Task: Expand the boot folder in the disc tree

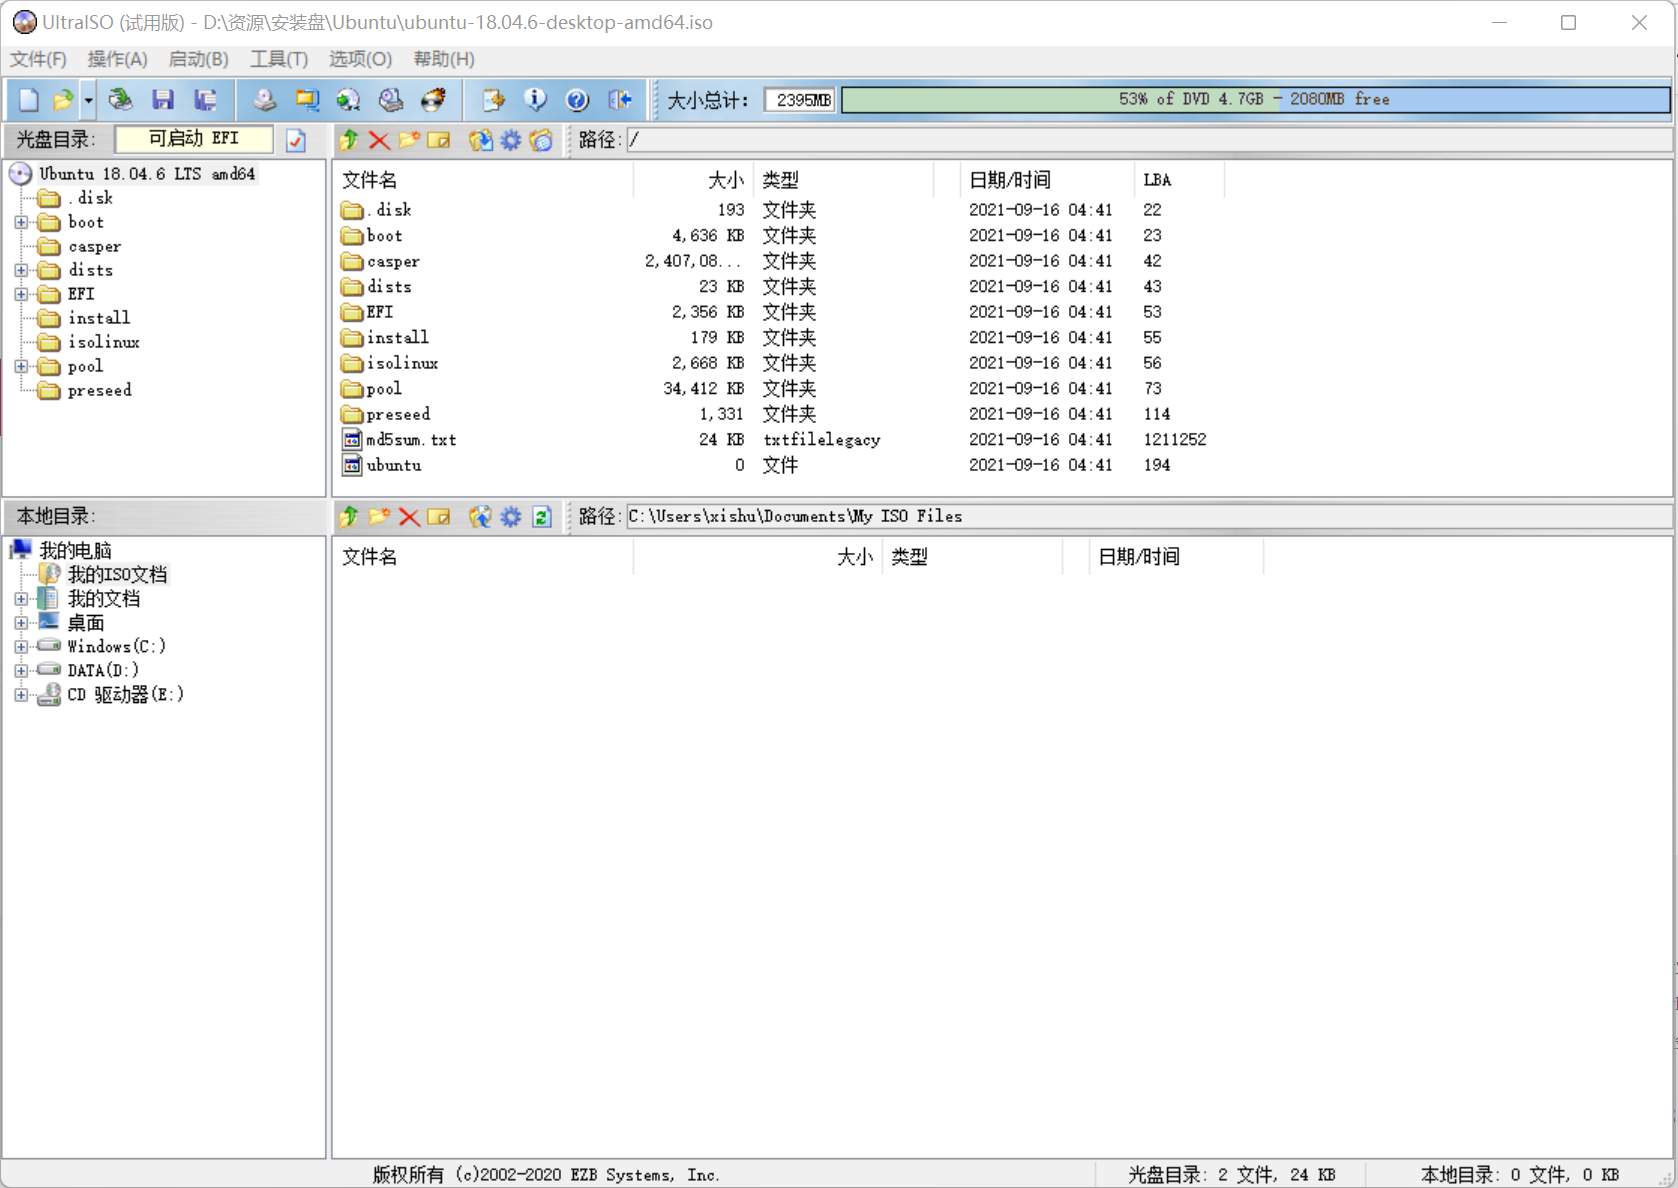Action: (21, 222)
